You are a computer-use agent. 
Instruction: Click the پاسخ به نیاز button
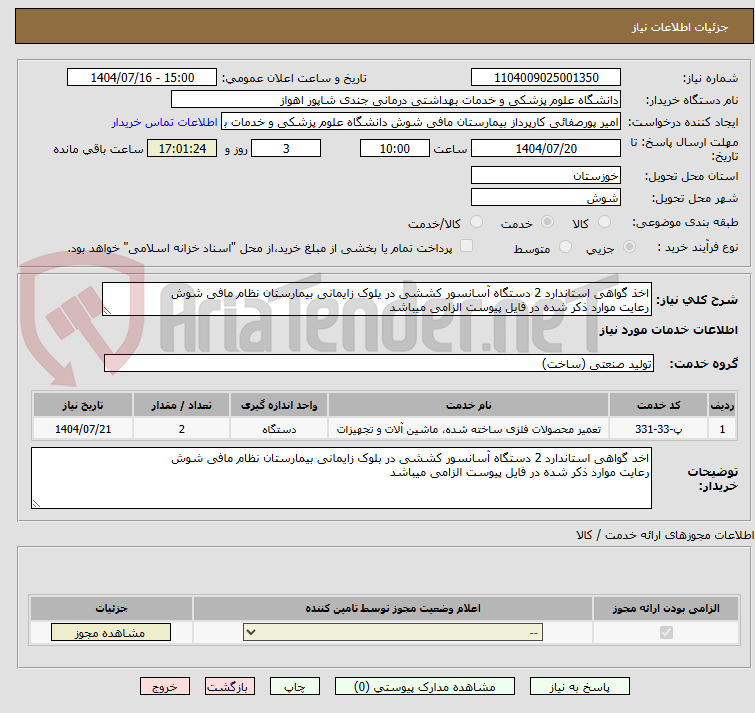point(580,687)
